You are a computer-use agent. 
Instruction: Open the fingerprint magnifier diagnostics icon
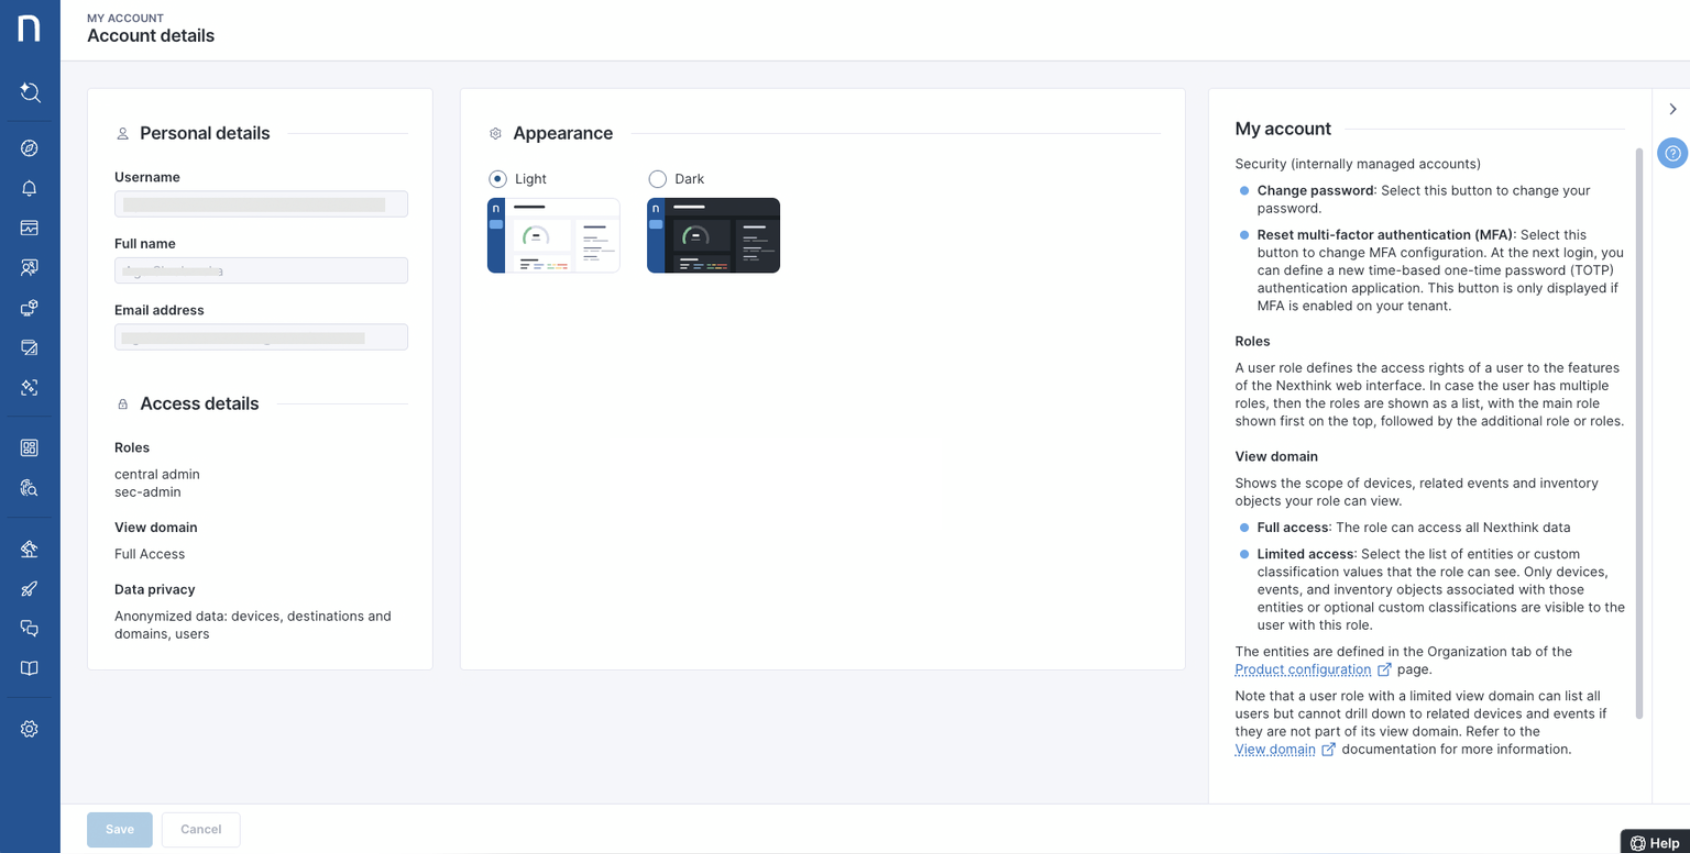coord(29,488)
